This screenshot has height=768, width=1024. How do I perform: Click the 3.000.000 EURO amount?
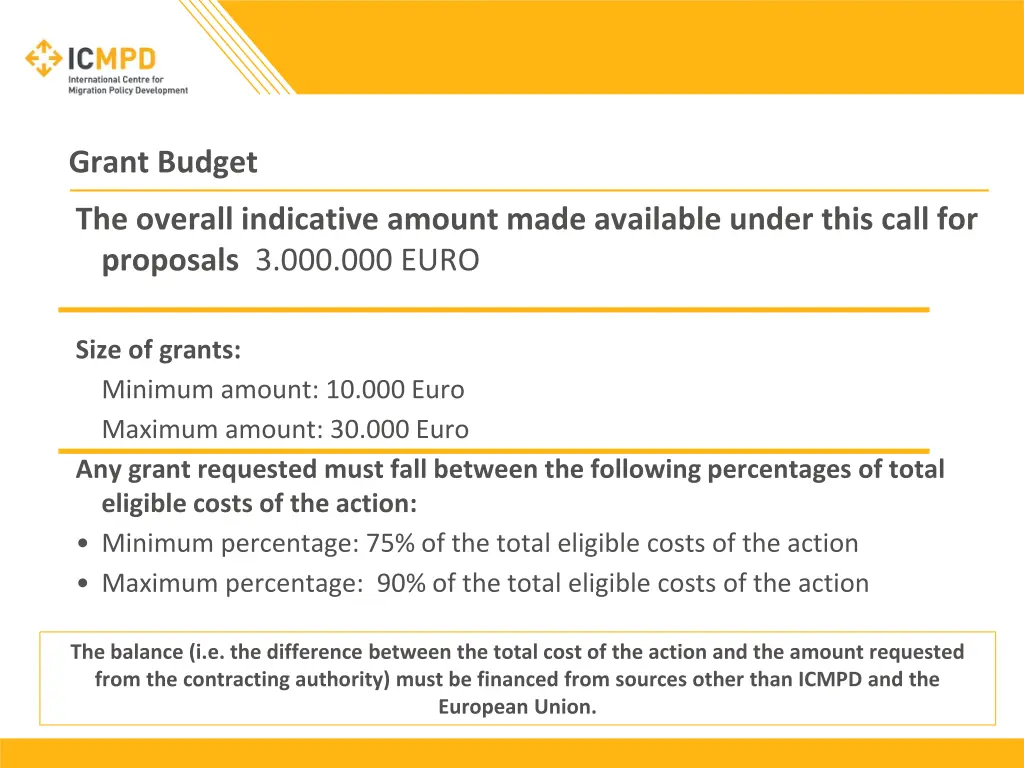pos(367,261)
